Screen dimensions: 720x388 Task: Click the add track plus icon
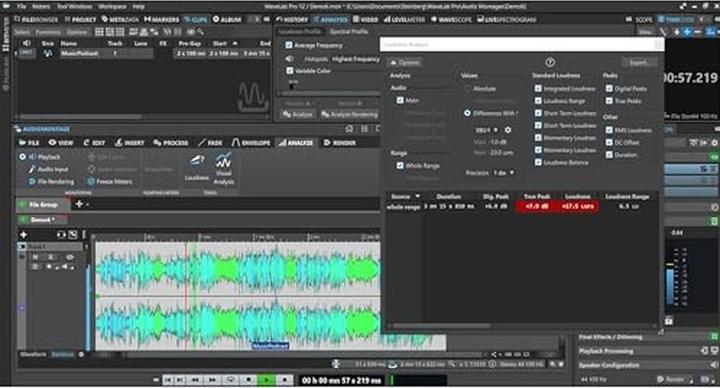23,235
